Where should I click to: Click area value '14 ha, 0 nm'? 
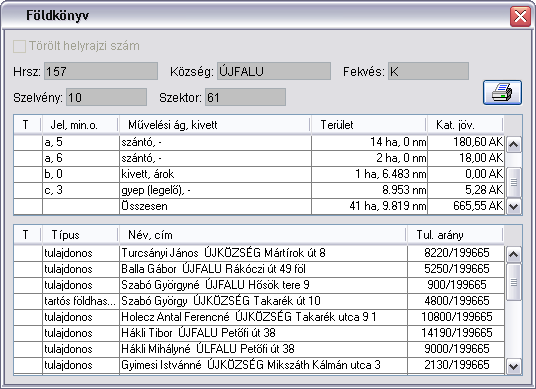pyautogui.click(x=370, y=142)
